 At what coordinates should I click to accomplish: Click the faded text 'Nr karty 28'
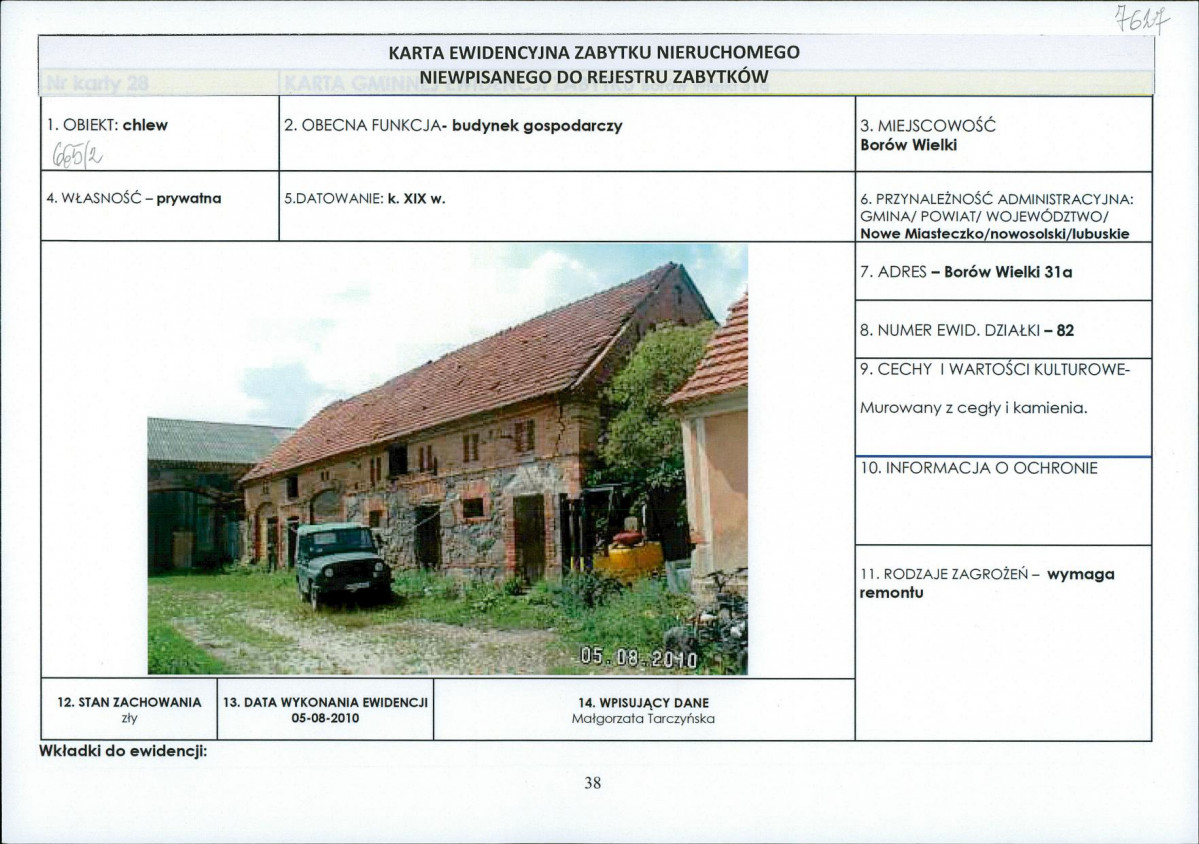[96, 84]
